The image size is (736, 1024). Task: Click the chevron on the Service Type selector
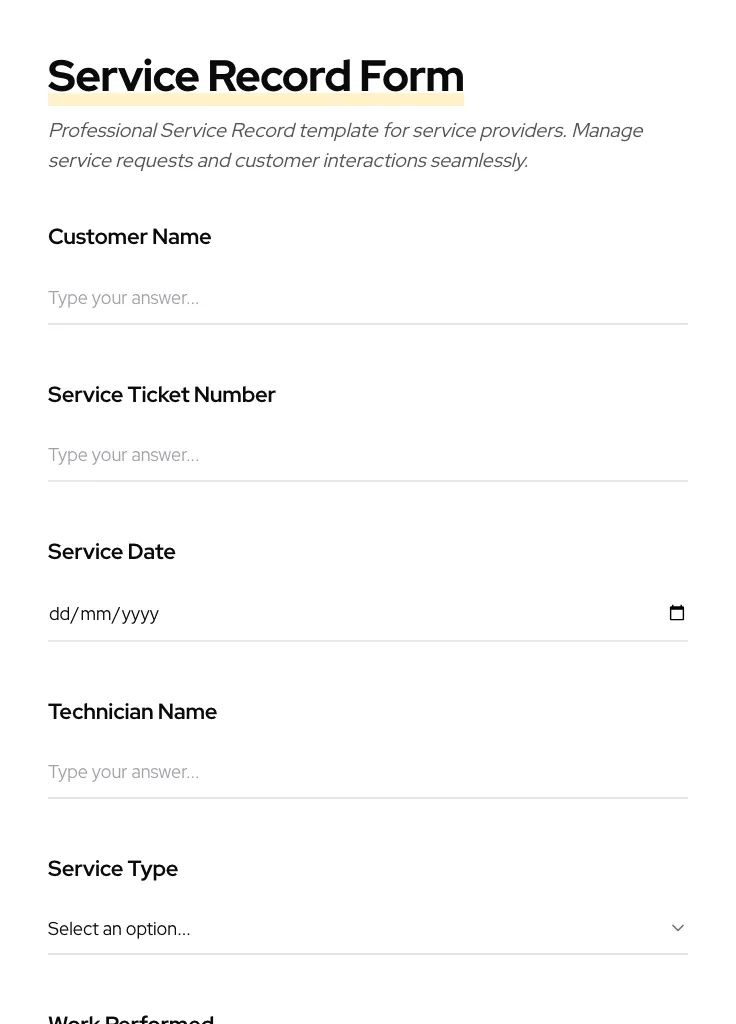tap(677, 928)
